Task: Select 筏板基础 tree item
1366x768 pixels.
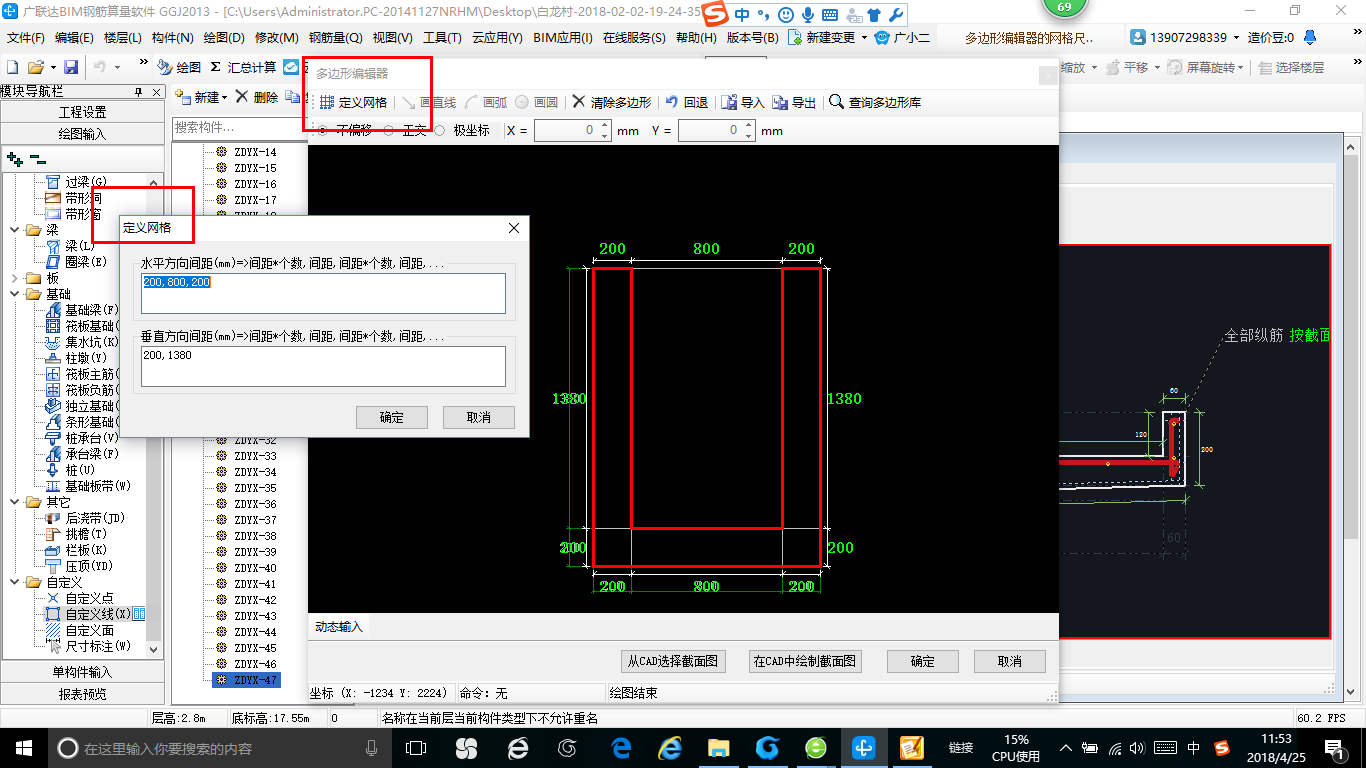Action: coord(82,326)
